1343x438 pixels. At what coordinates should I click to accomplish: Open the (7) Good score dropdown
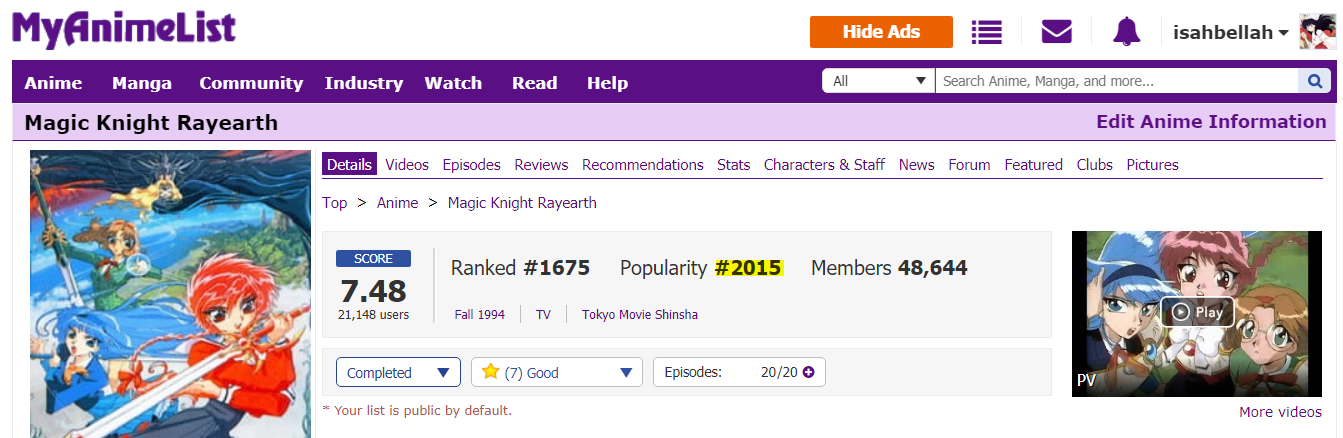(x=557, y=372)
